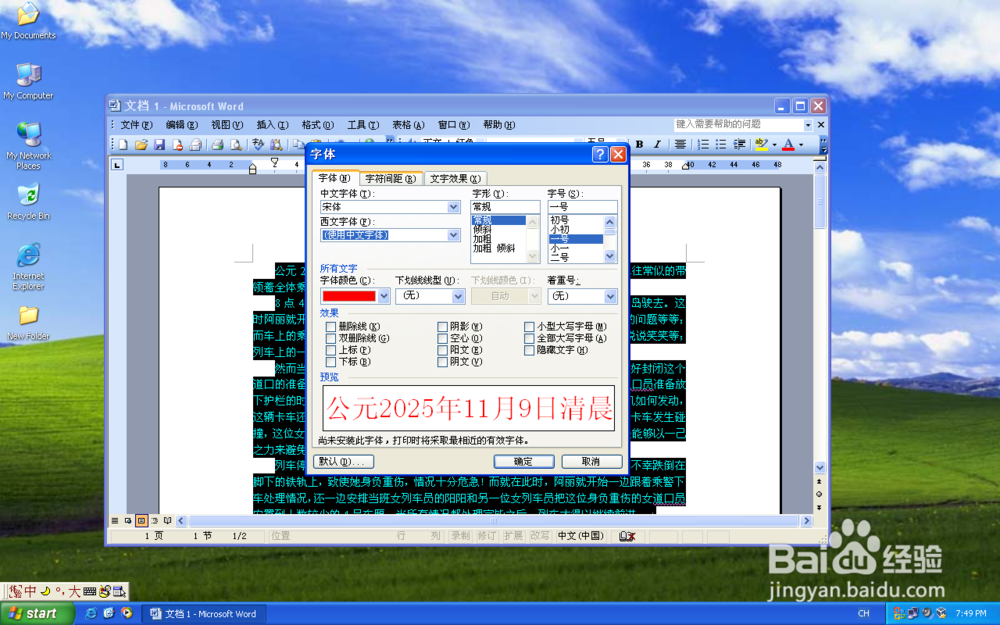Viewport: 1000px width, 625px height.
Task: Open the 下划线线型 underline style dropdown
Action: point(458,296)
